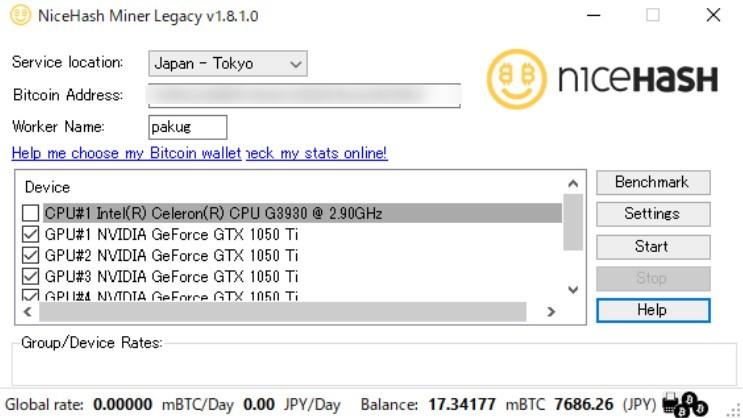Click the 0.00000 global rate value
Viewport: 743px width, 418px height.
point(123,405)
